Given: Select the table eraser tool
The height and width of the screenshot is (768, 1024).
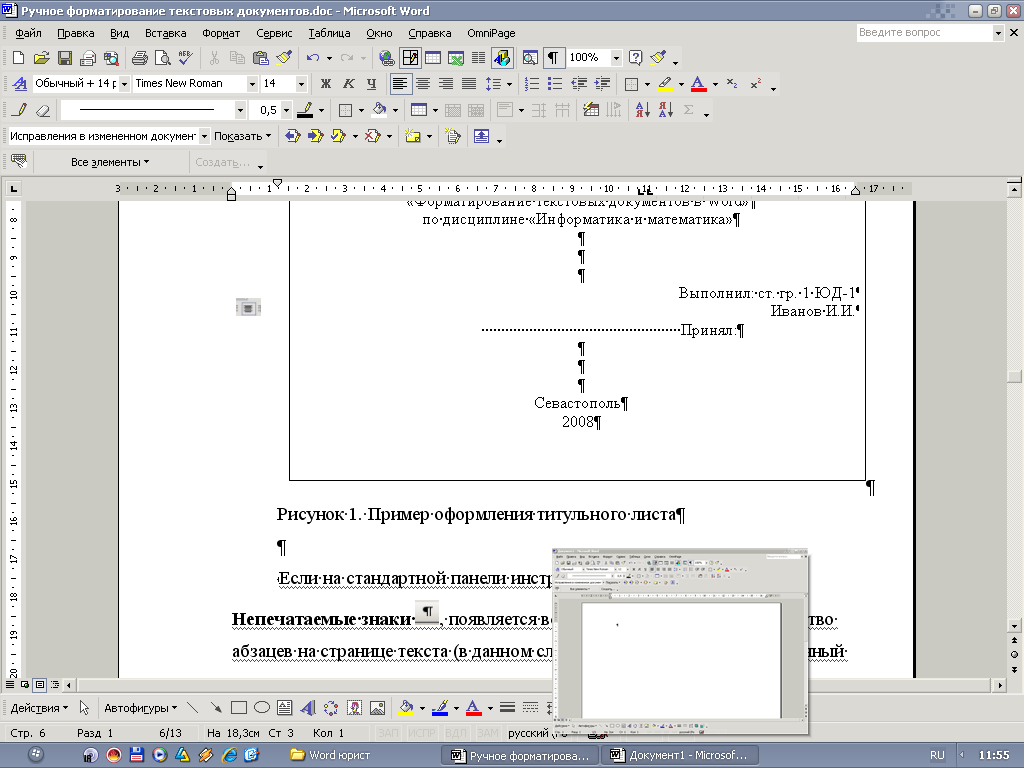Looking at the screenshot, I should pyautogui.click(x=43, y=110).
